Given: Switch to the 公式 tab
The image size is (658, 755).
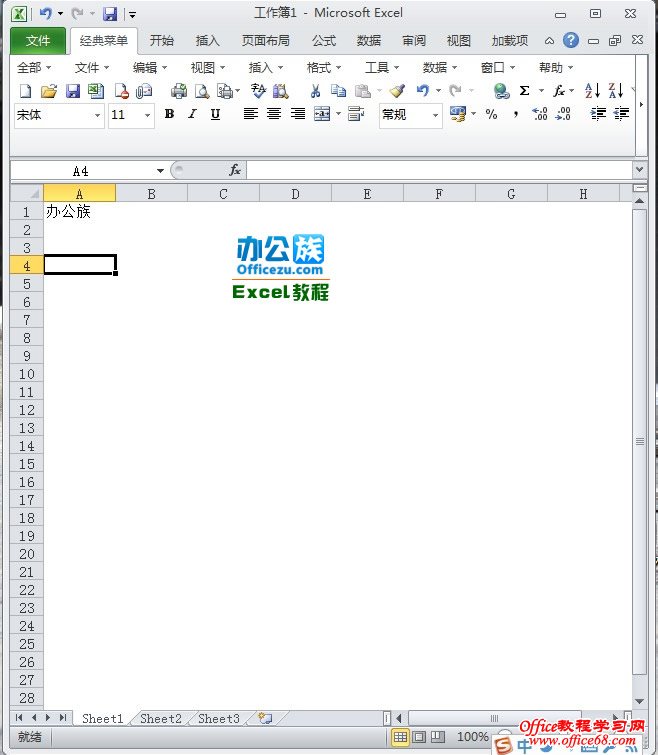Looking at the screenshot, I should coord(323,40).
